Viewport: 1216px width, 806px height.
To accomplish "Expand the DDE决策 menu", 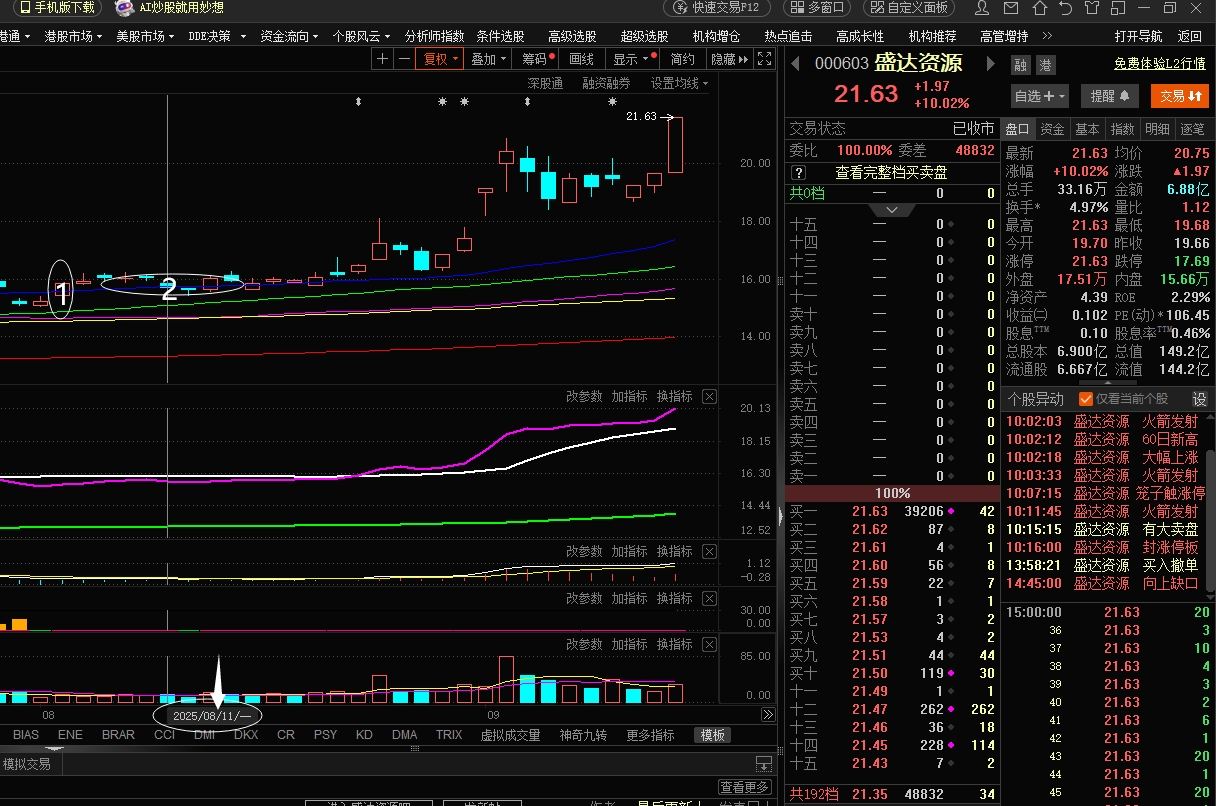I will [216, 36].
